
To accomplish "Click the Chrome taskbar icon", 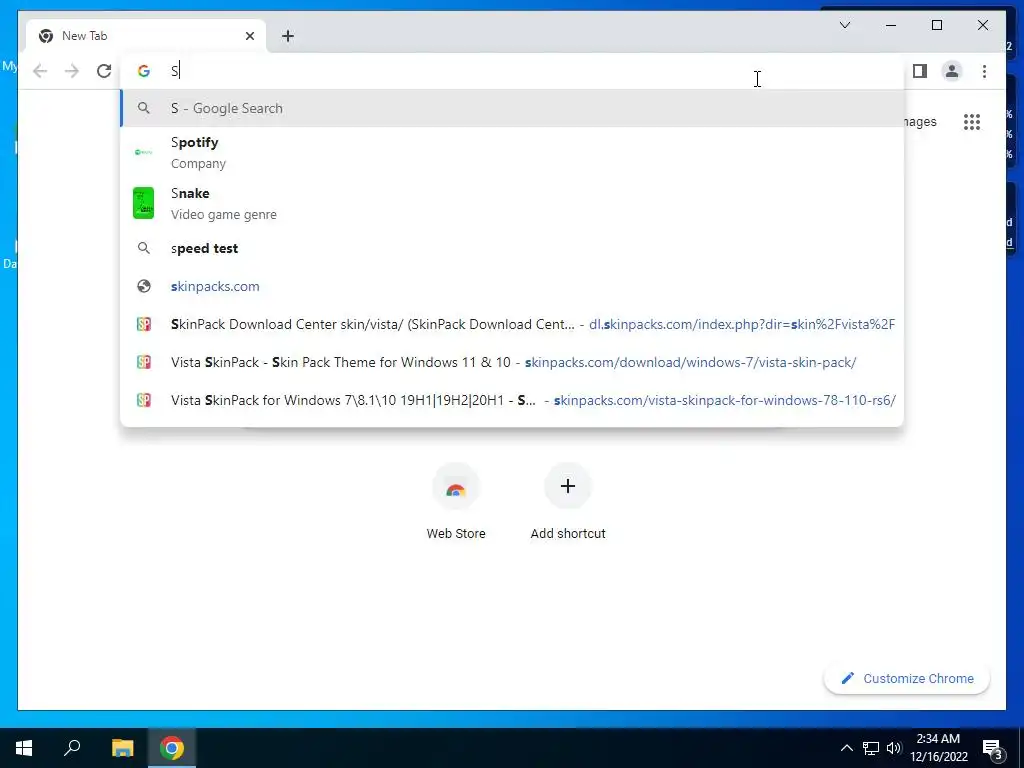I will point(172,748).
